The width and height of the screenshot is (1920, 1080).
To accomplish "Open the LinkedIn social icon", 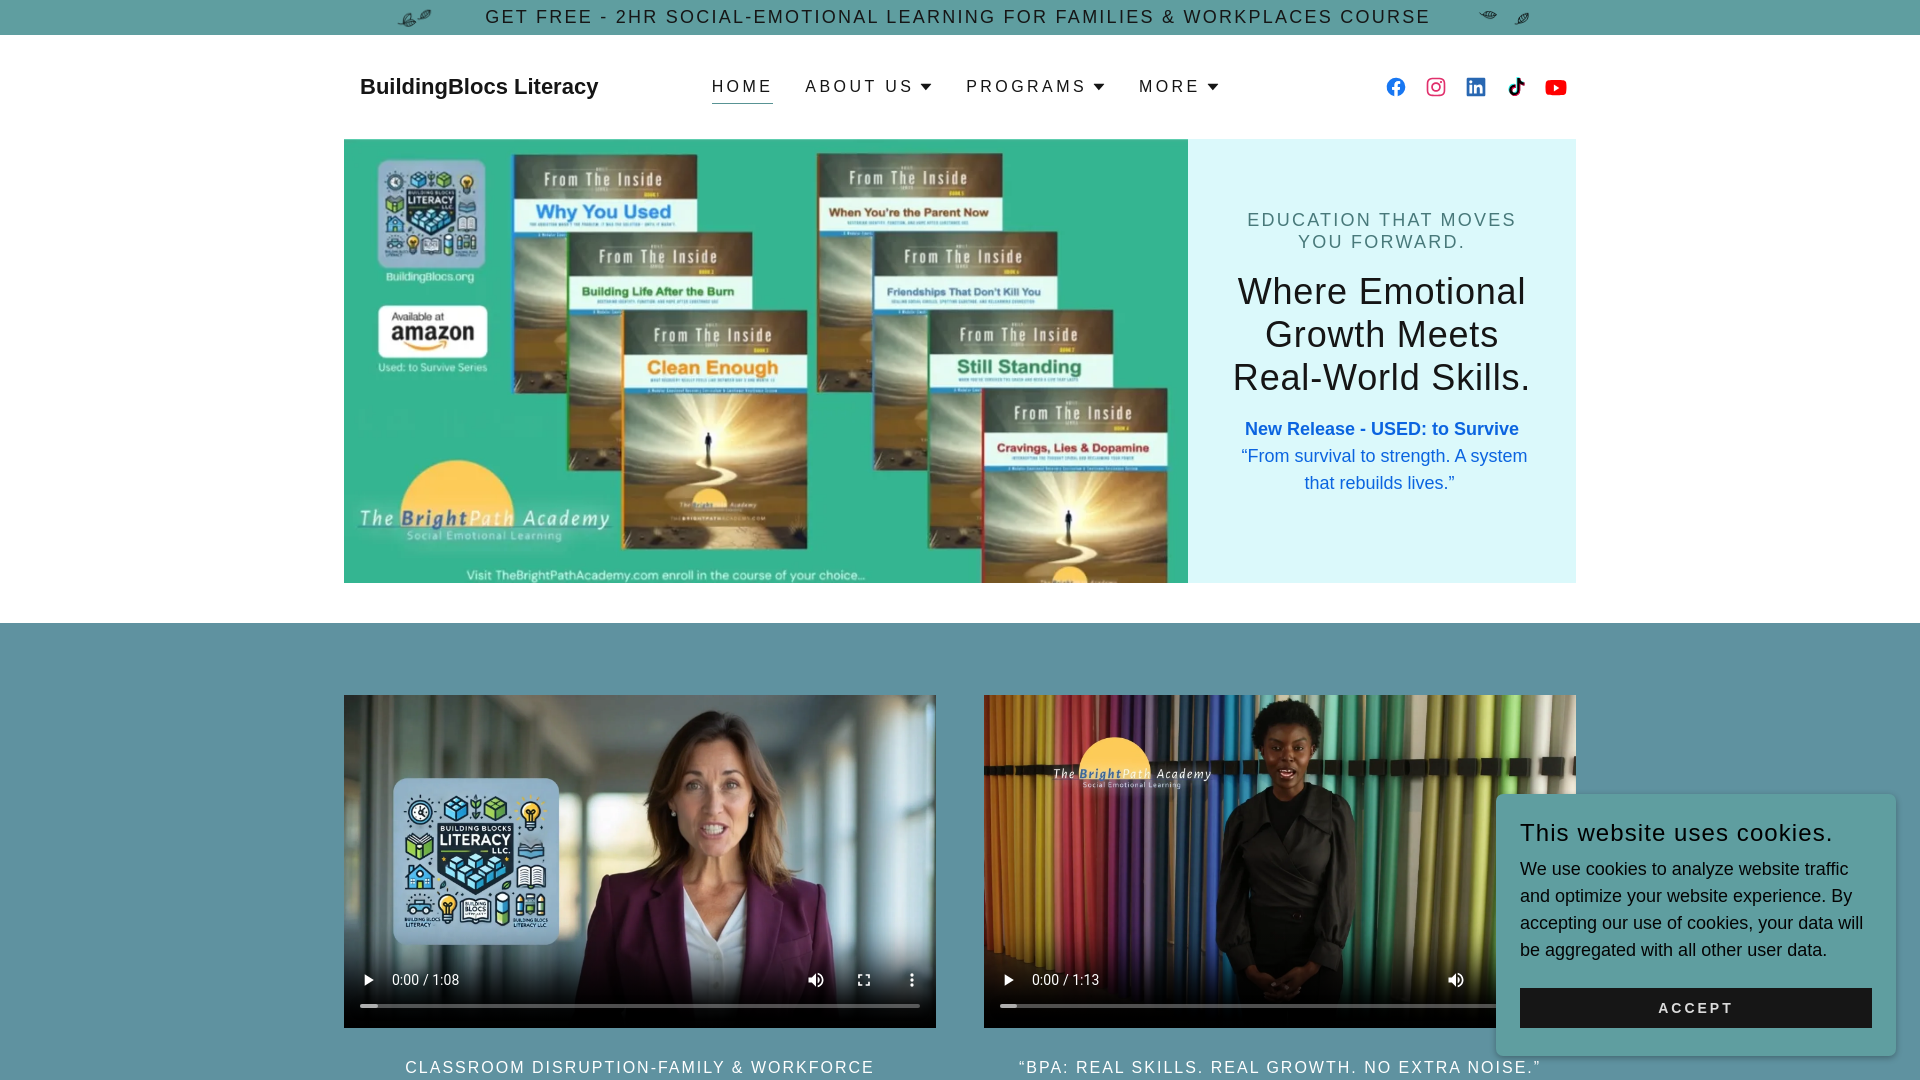I will coord(1476,88).
